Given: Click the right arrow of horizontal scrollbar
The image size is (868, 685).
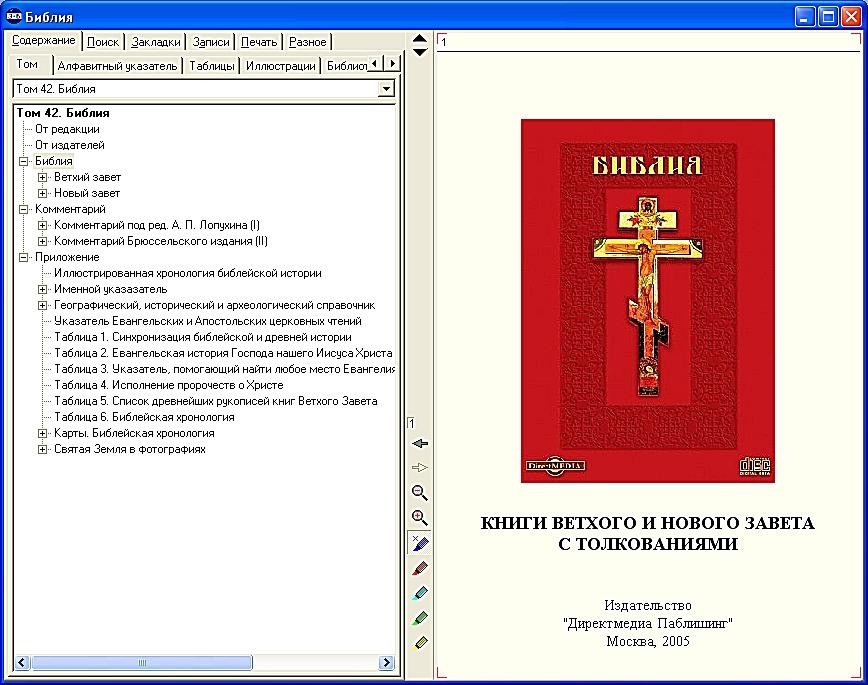Looking at the screenshot, I should (386, 662).
